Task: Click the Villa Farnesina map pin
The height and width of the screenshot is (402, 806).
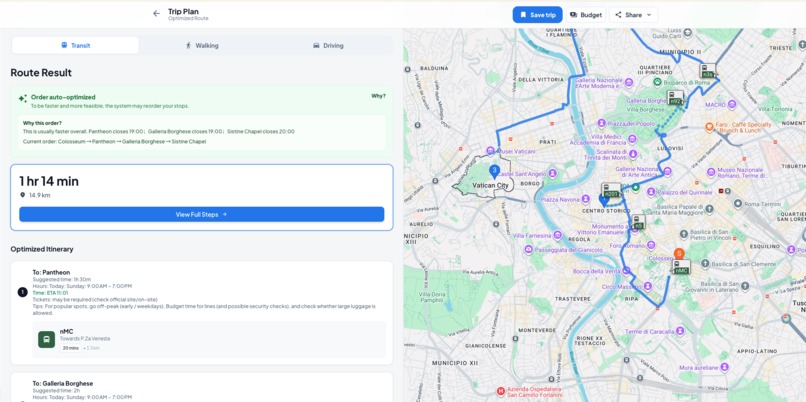Action: coord(557,235)
